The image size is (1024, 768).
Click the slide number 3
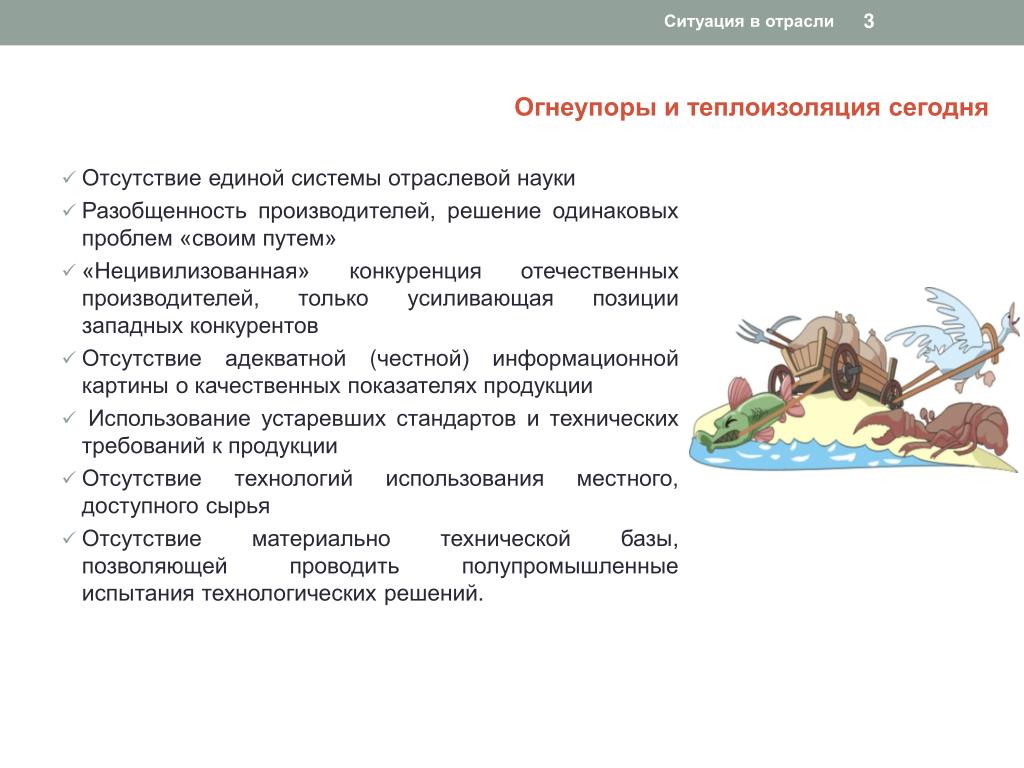tap(869, 22)
